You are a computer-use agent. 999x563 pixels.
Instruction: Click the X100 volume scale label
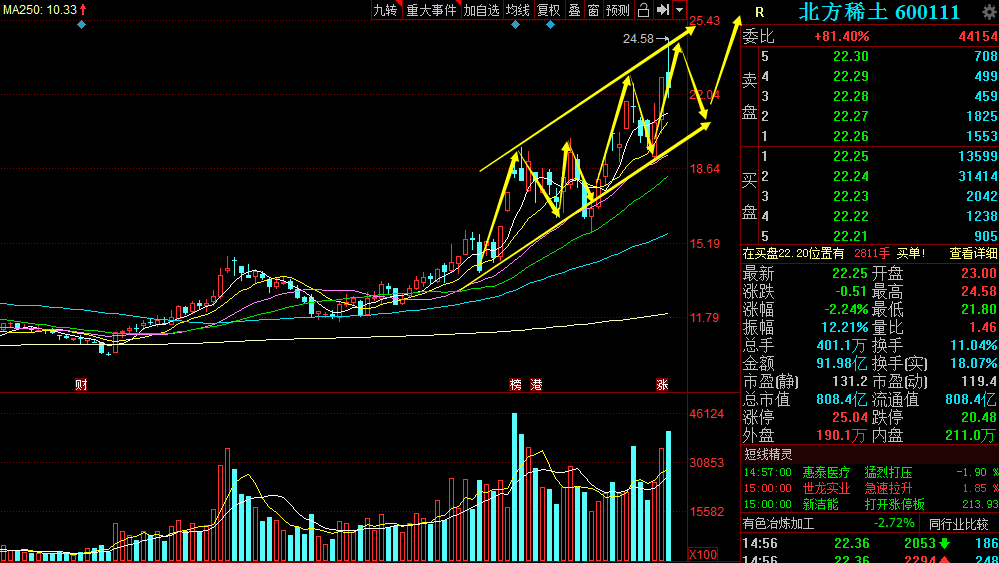(703, 553)
